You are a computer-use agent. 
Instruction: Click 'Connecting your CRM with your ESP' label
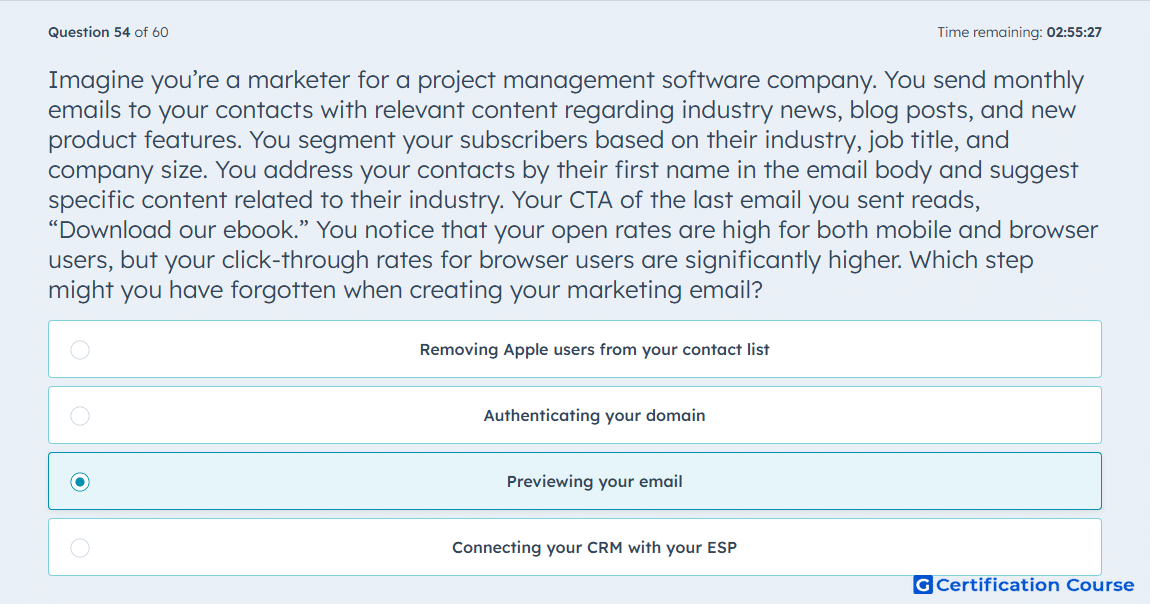pyautogui.click(x=594, y=548)
